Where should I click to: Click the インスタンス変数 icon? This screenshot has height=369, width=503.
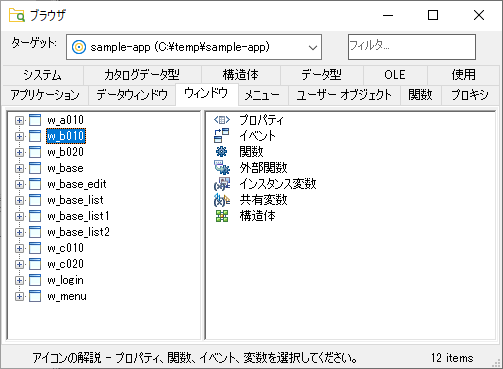pyautogui.click(x=222, y=184)
